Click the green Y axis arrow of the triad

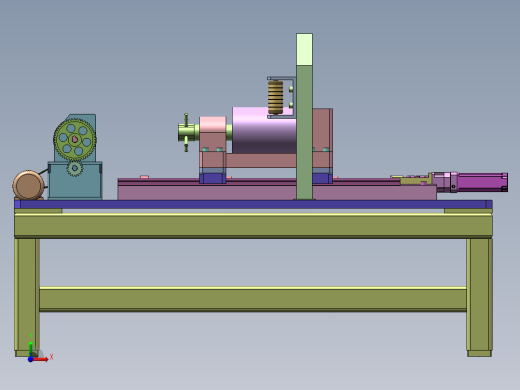[31, 348]
